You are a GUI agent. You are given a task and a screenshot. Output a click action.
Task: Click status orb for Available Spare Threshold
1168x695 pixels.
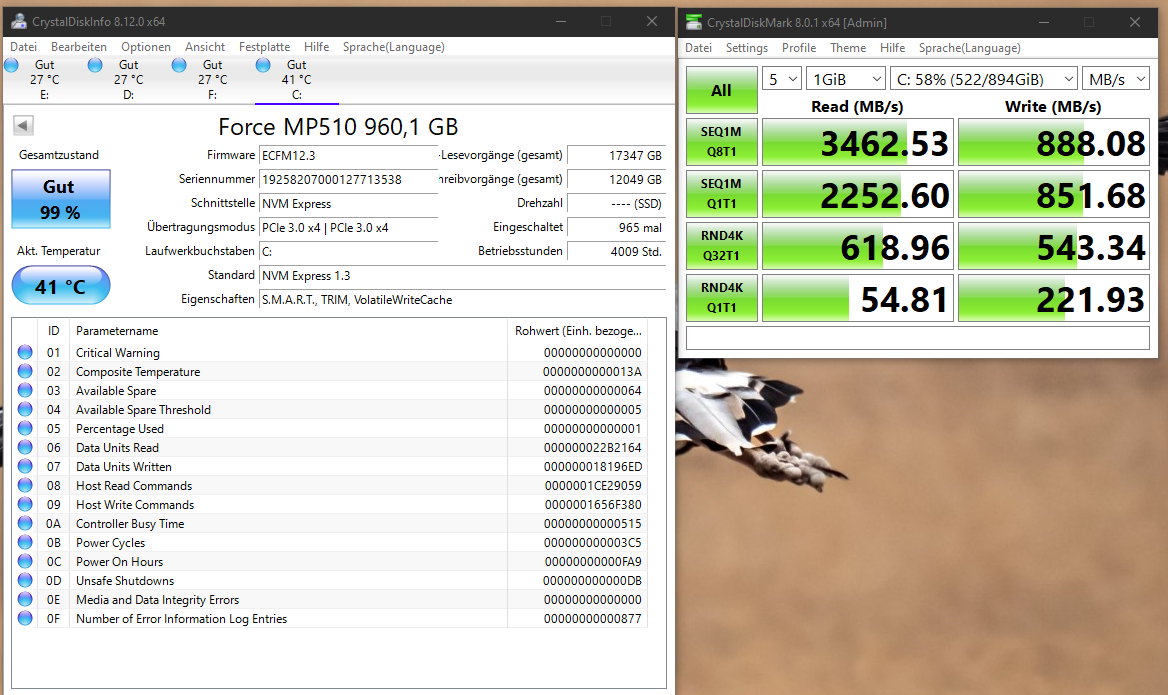tap(25, 409)
